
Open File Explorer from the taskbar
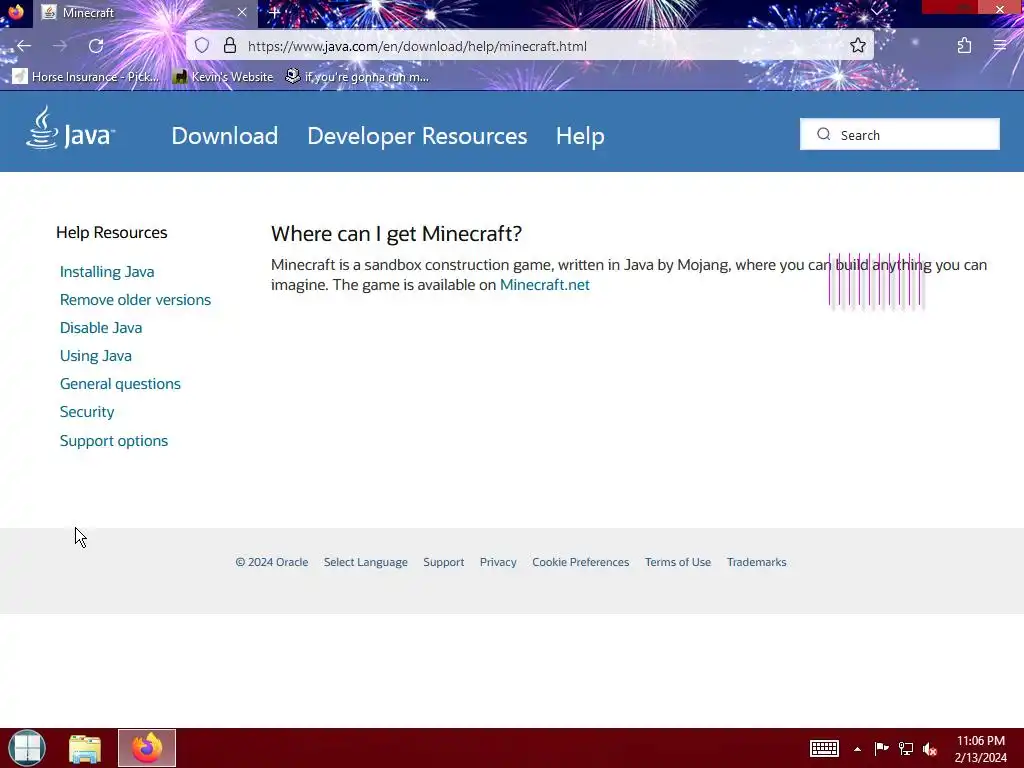[85, 748]
